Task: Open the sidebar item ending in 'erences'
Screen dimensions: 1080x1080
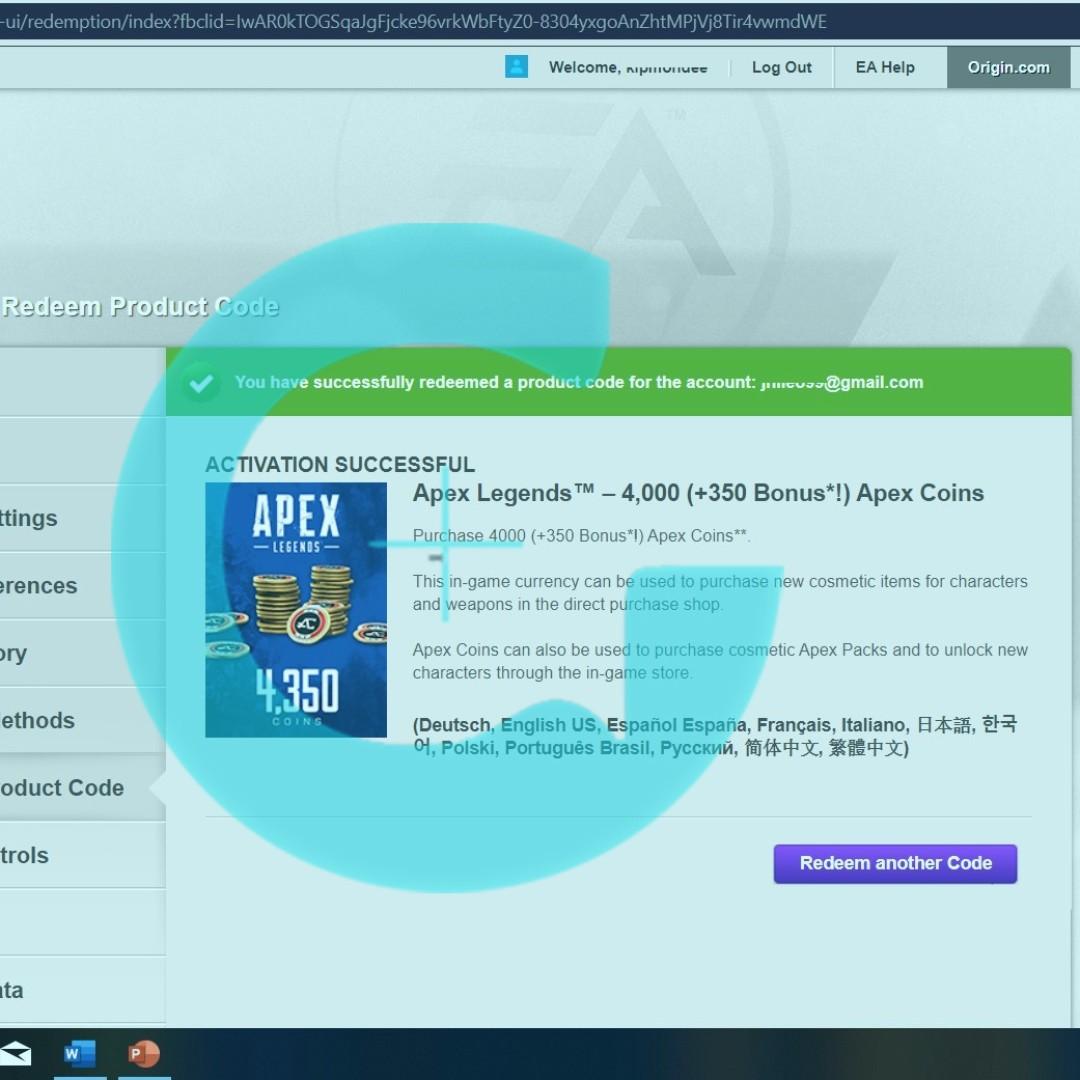Action: coord(83,585)
